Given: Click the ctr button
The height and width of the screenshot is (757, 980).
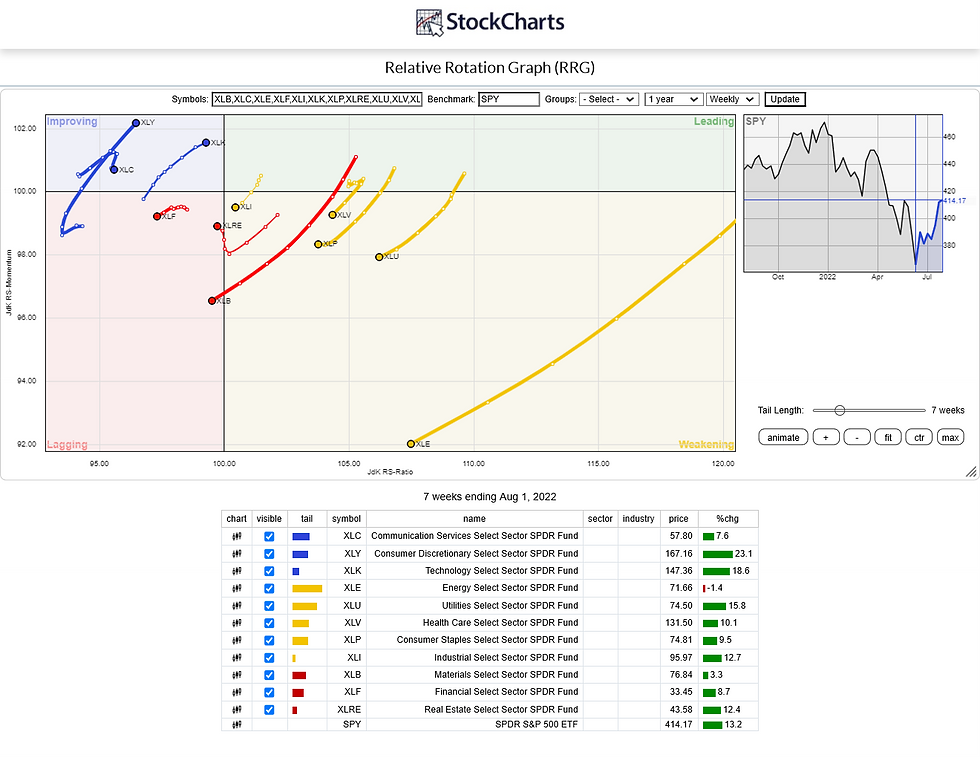Looking at the screenshot, I should pyautogui.click(x=919, y=438).
